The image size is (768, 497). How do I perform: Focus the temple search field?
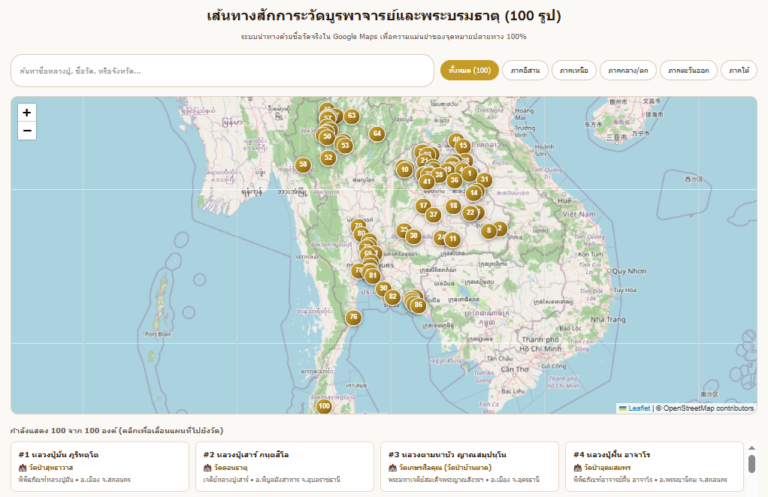point(222,71)
